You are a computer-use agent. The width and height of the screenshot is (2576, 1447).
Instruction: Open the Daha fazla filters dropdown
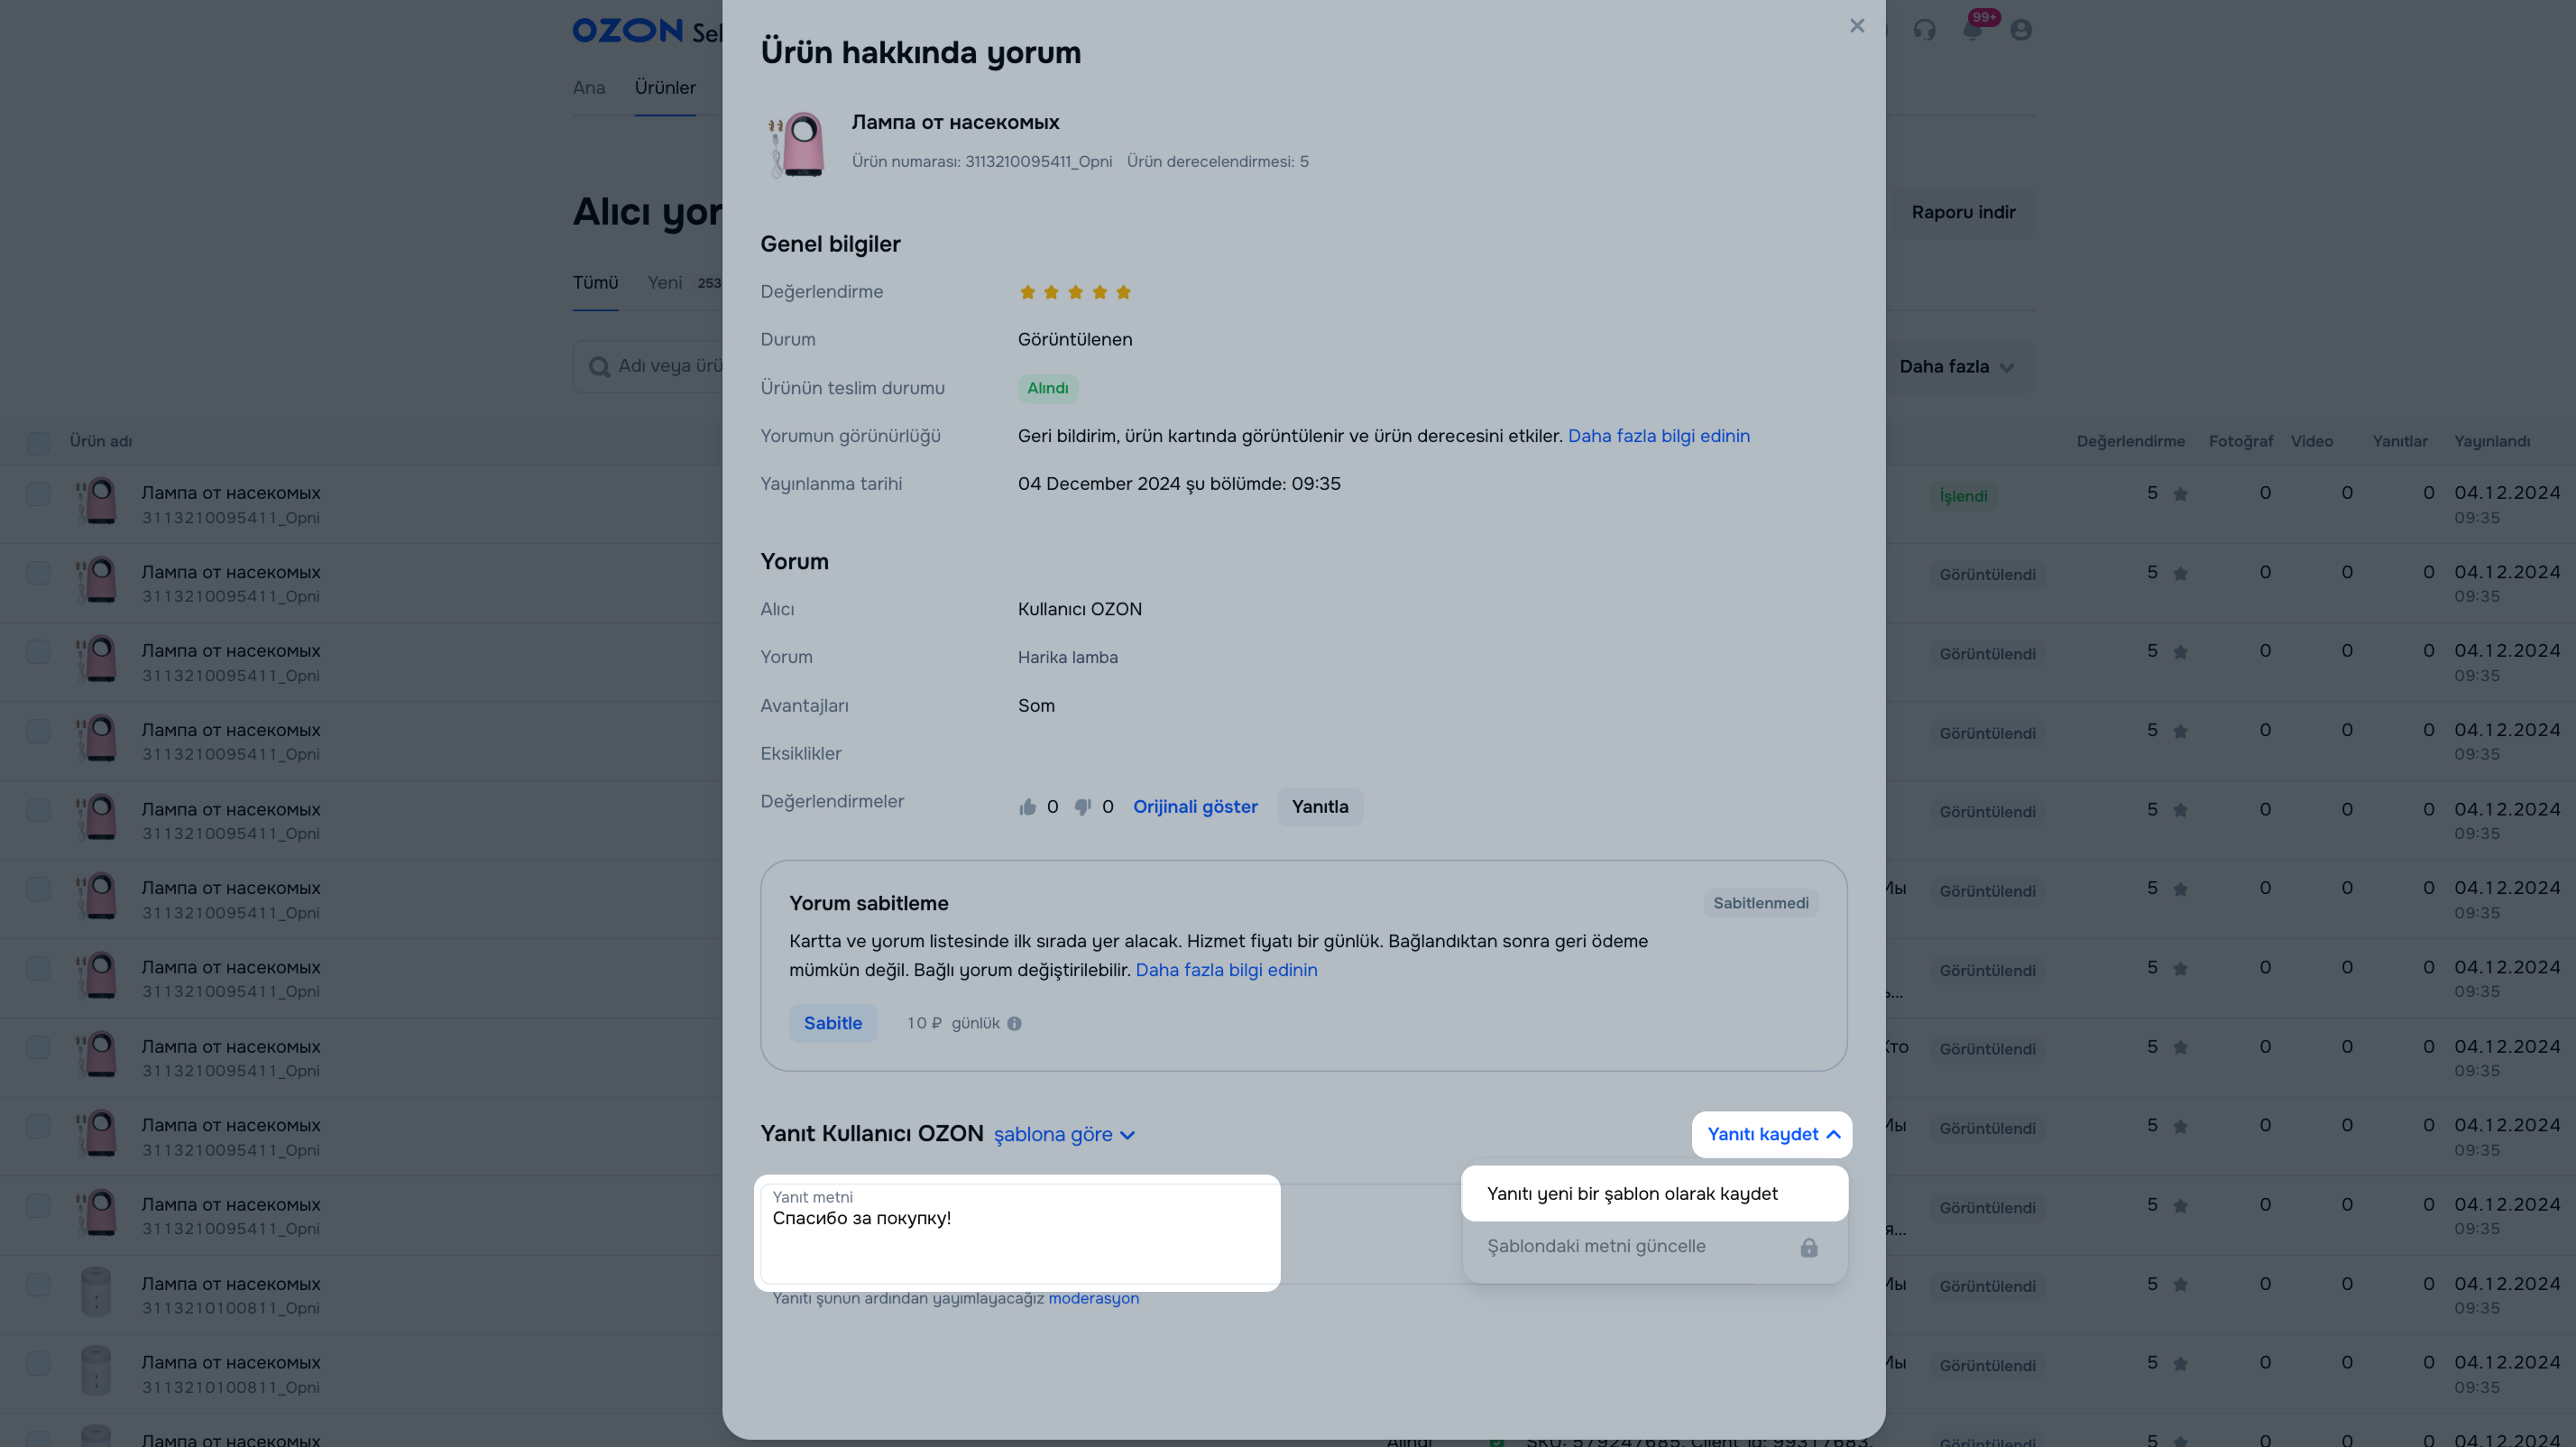1955,367
